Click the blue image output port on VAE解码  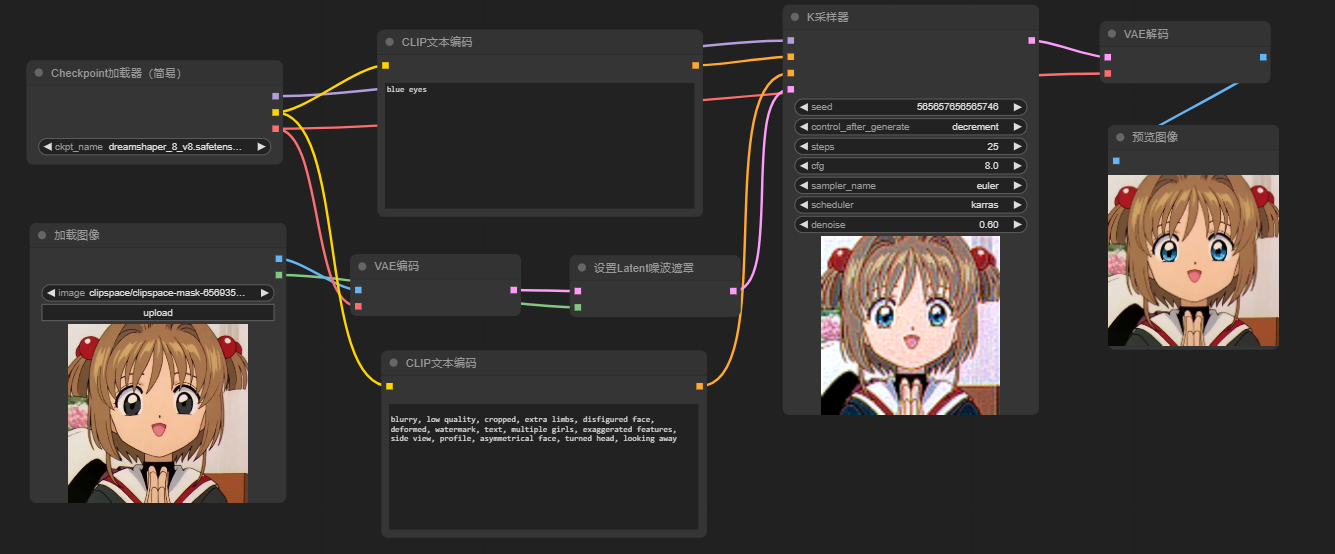[1263, 57]
